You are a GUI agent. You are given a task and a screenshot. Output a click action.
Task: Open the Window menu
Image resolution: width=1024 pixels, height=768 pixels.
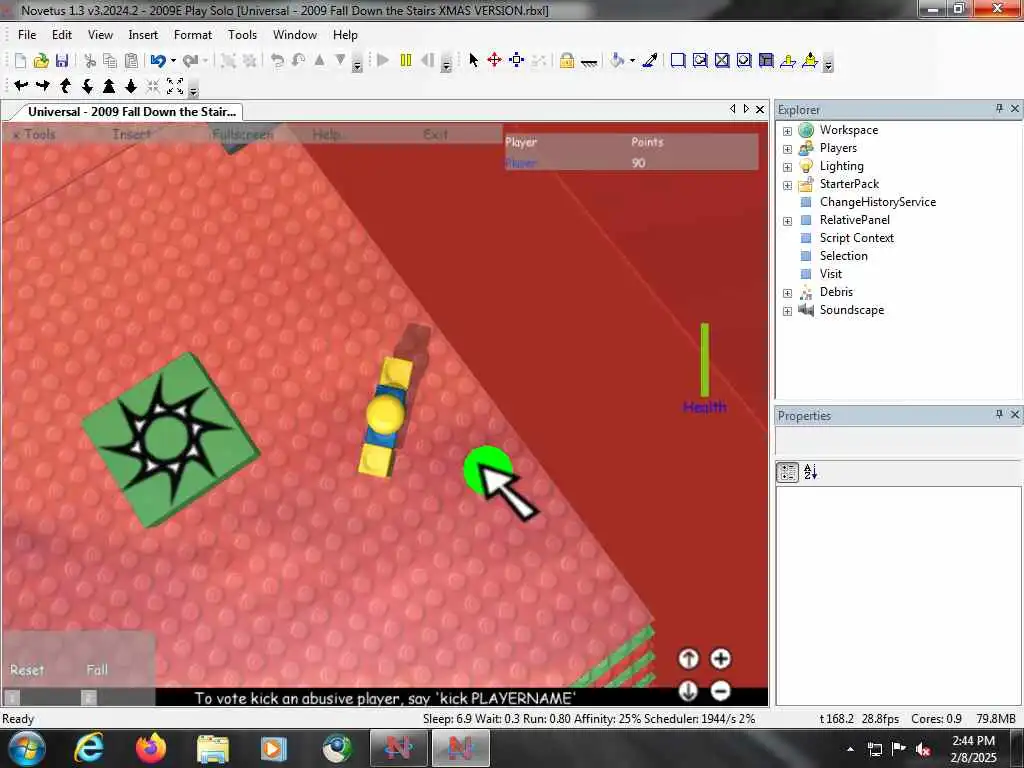[295, 35]
